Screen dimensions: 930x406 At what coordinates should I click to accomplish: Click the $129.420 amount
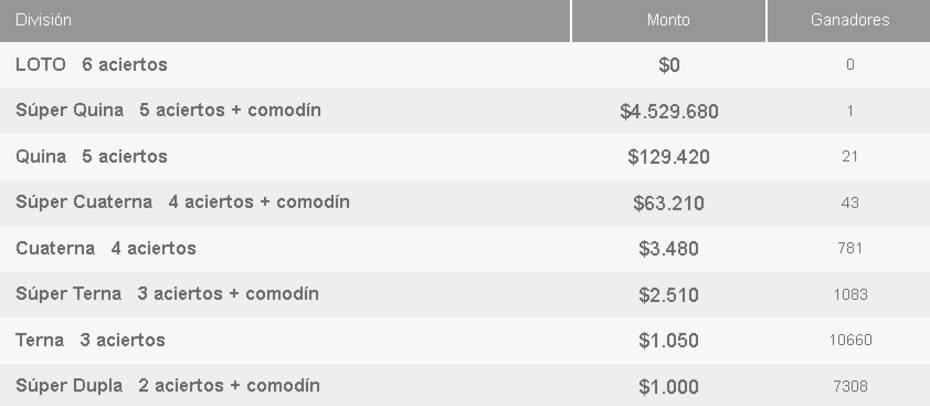point(669,157)
